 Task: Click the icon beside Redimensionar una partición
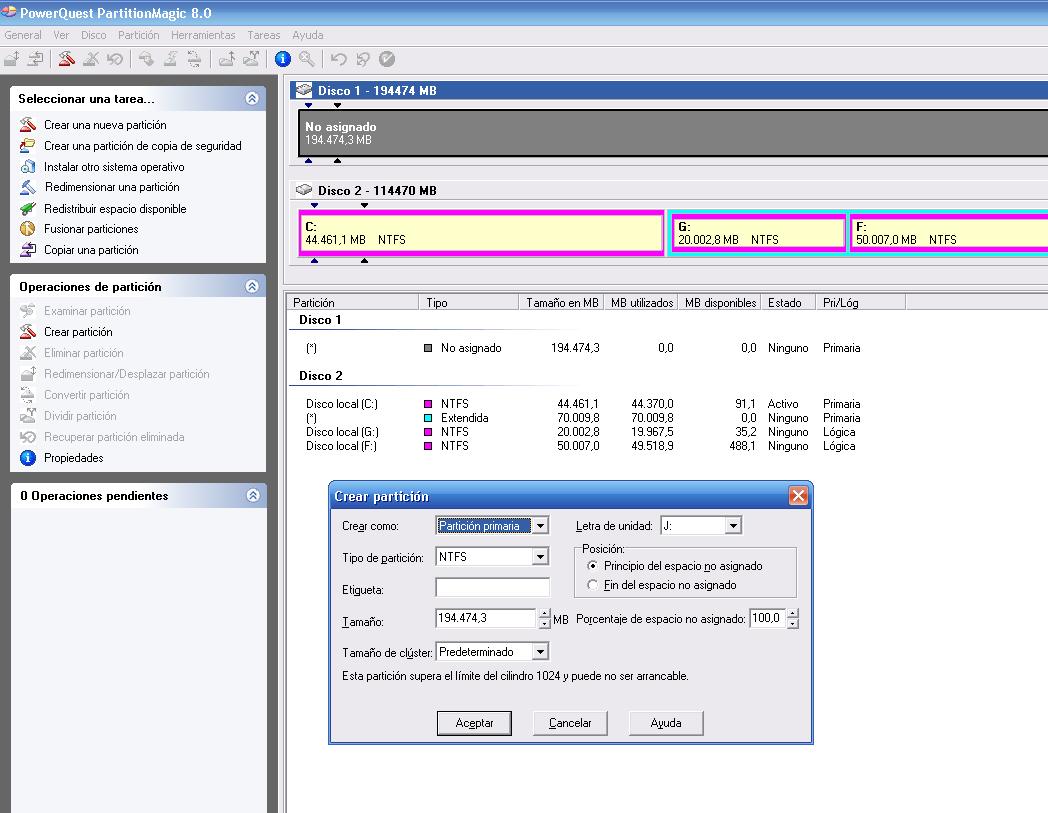27,187
